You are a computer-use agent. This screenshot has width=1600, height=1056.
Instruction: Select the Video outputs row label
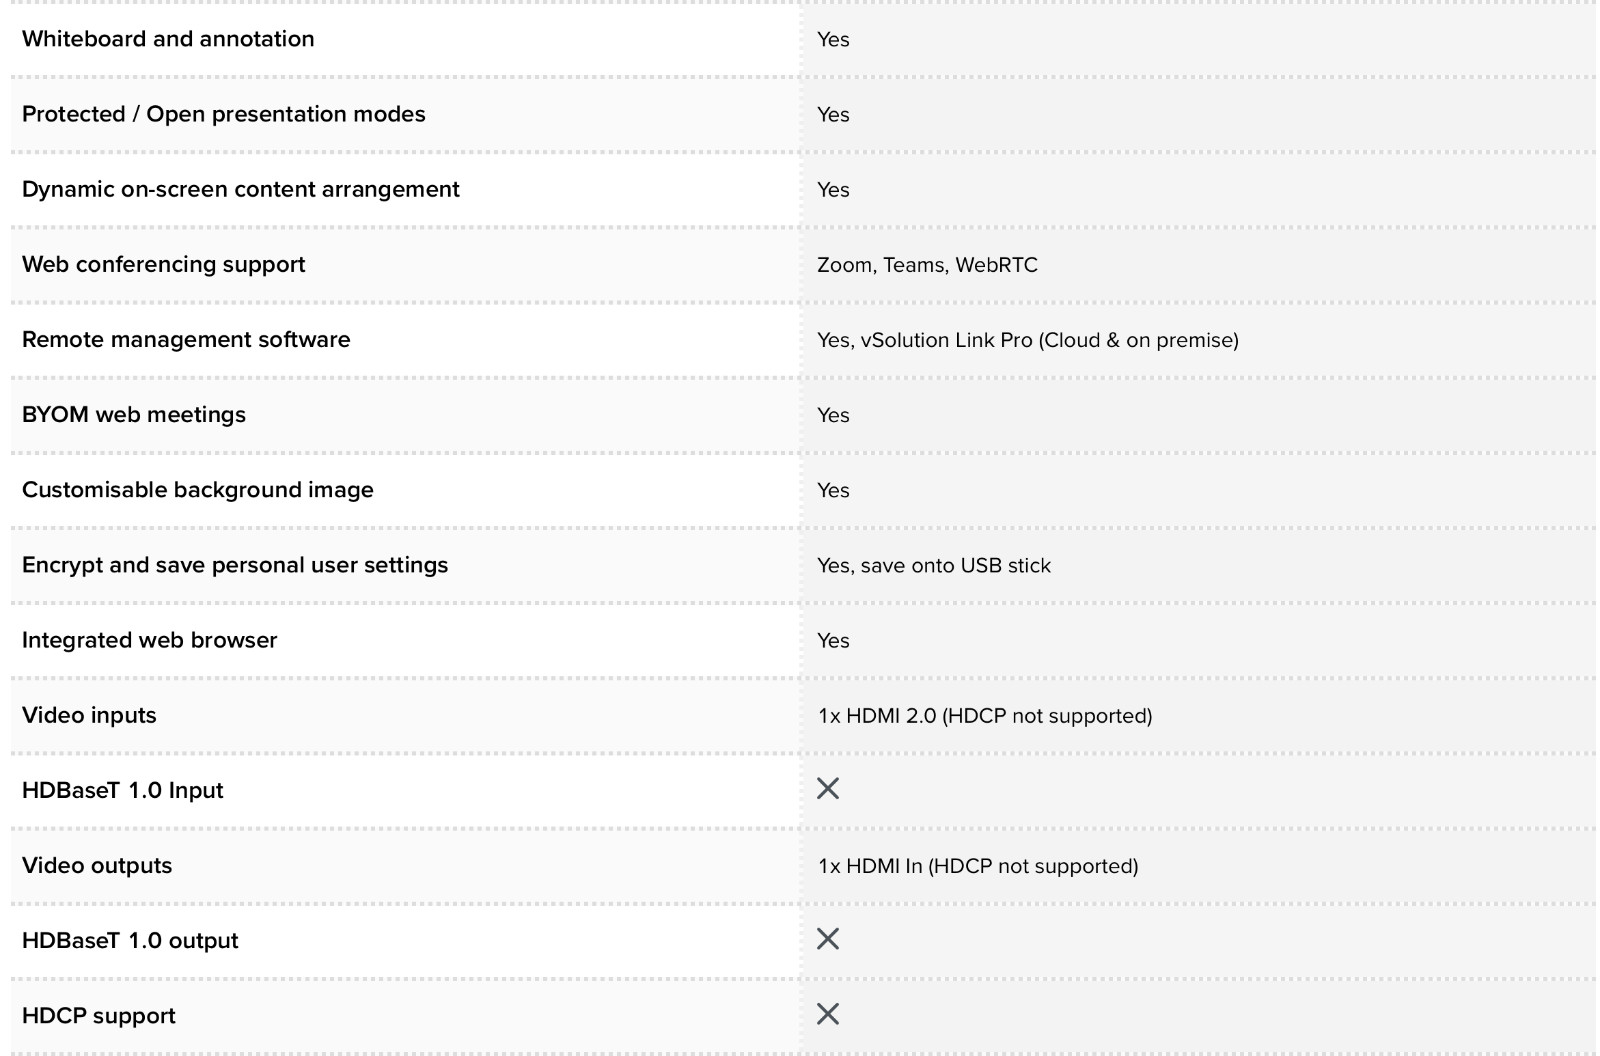pos(97,865)
